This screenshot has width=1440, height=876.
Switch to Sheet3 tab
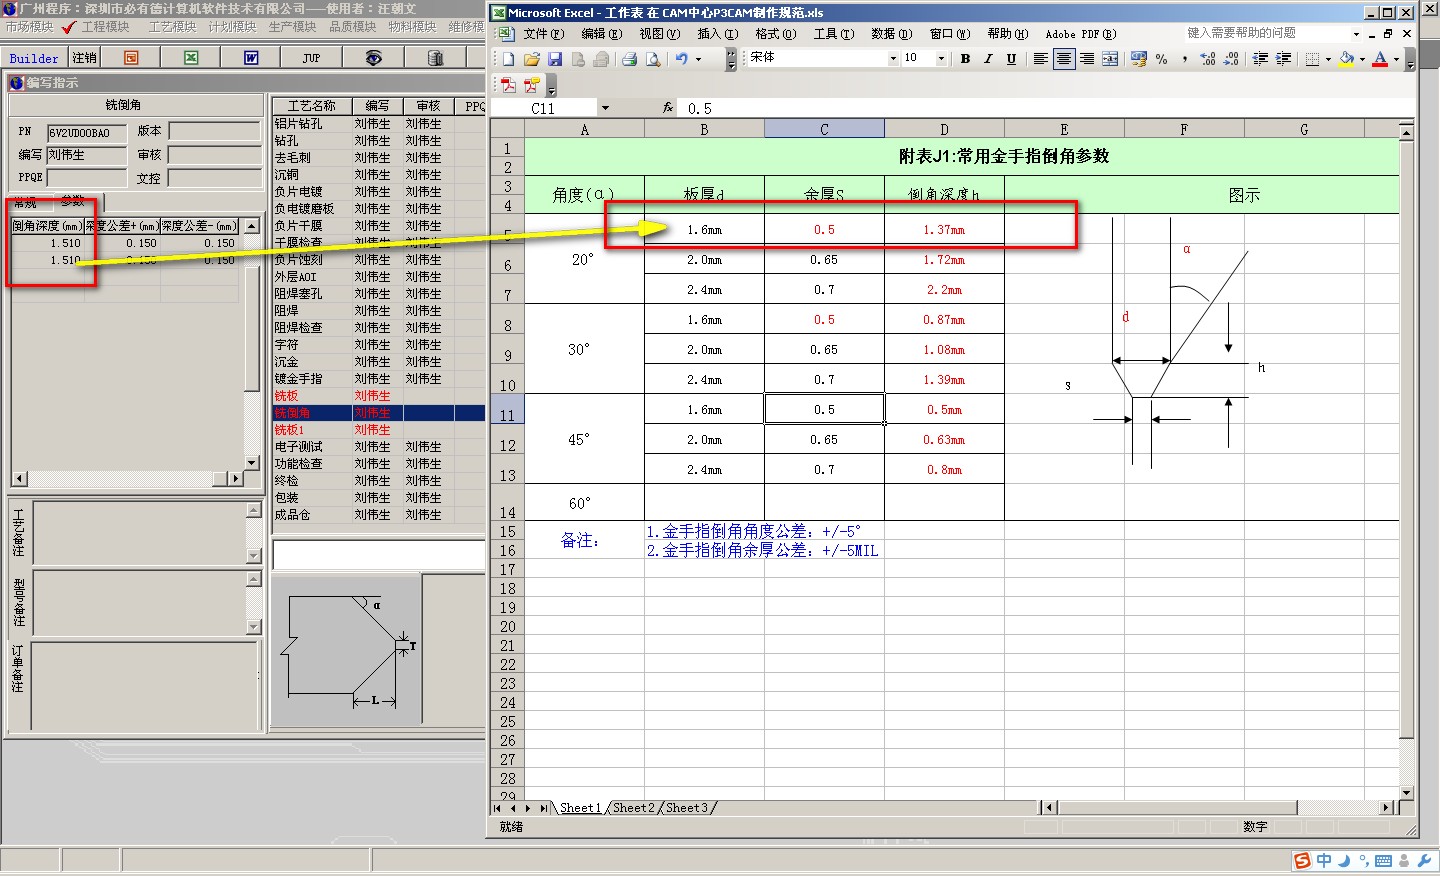click(686, 808)
